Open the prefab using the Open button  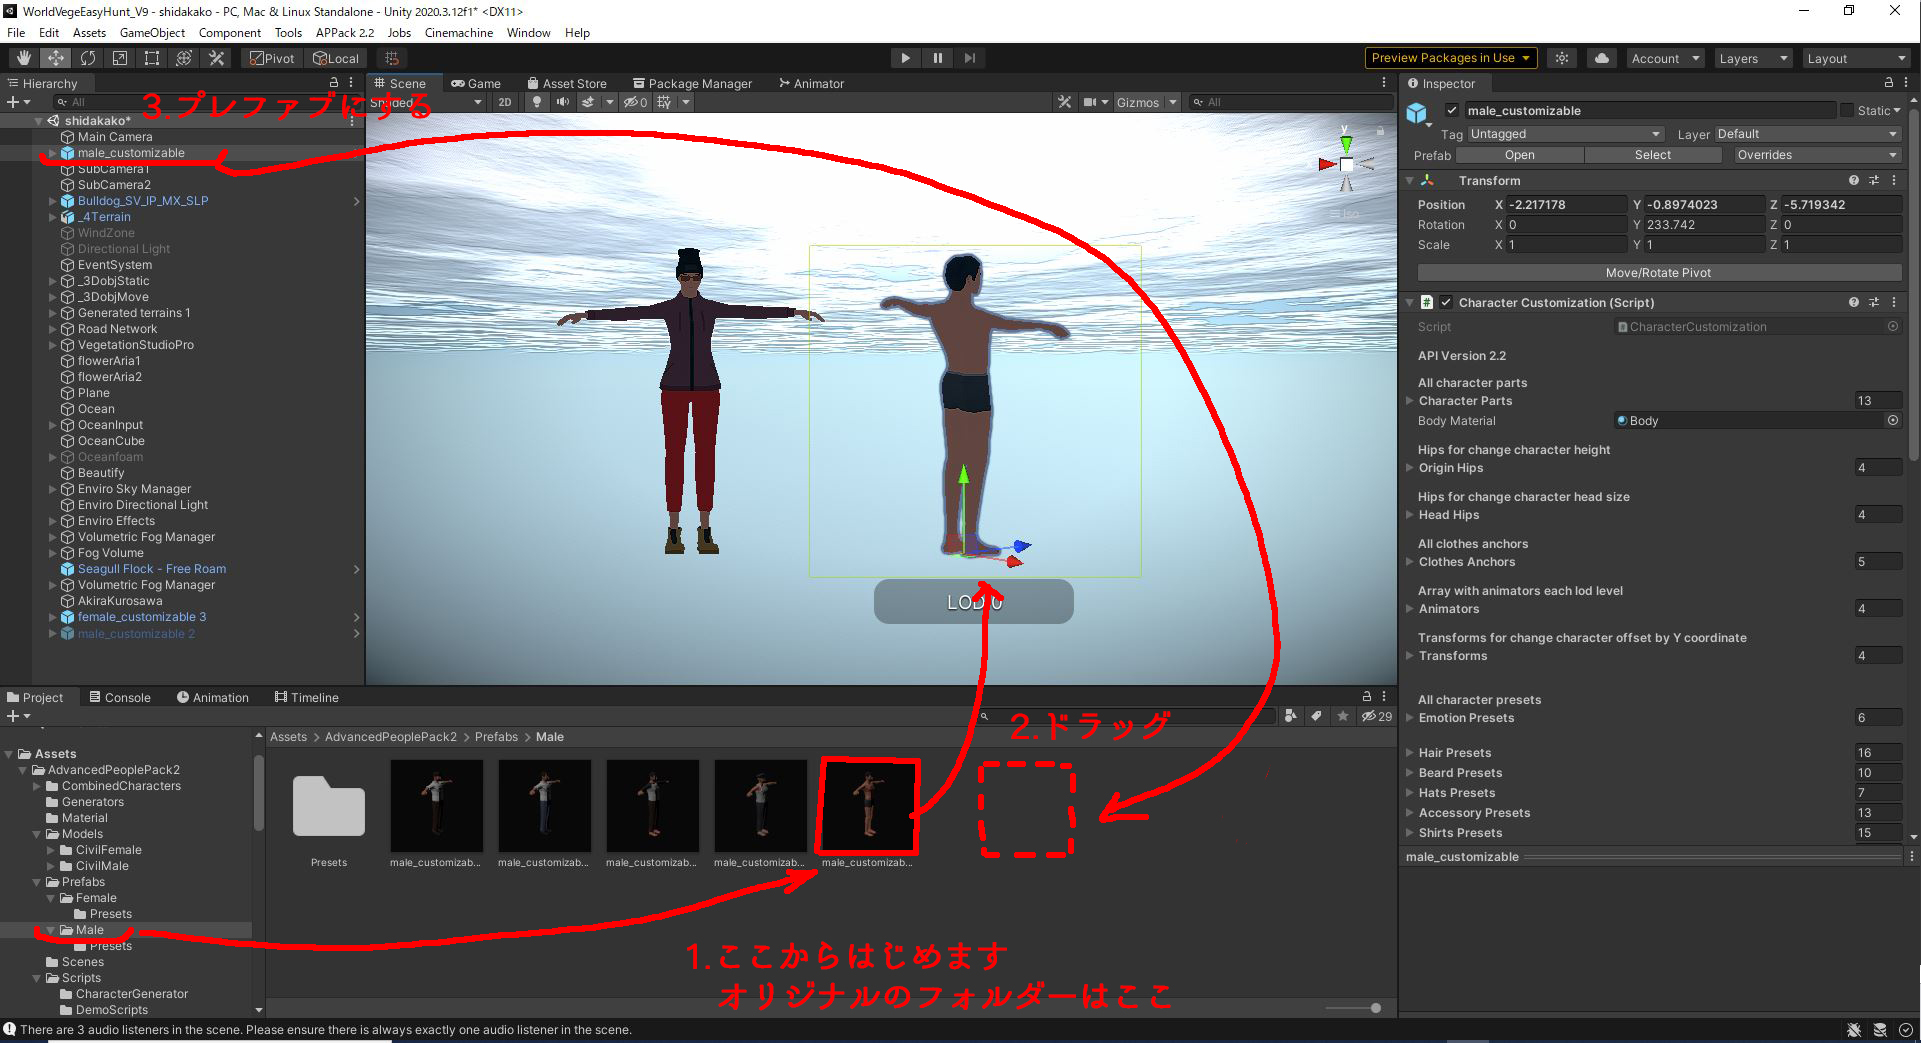1519,154
